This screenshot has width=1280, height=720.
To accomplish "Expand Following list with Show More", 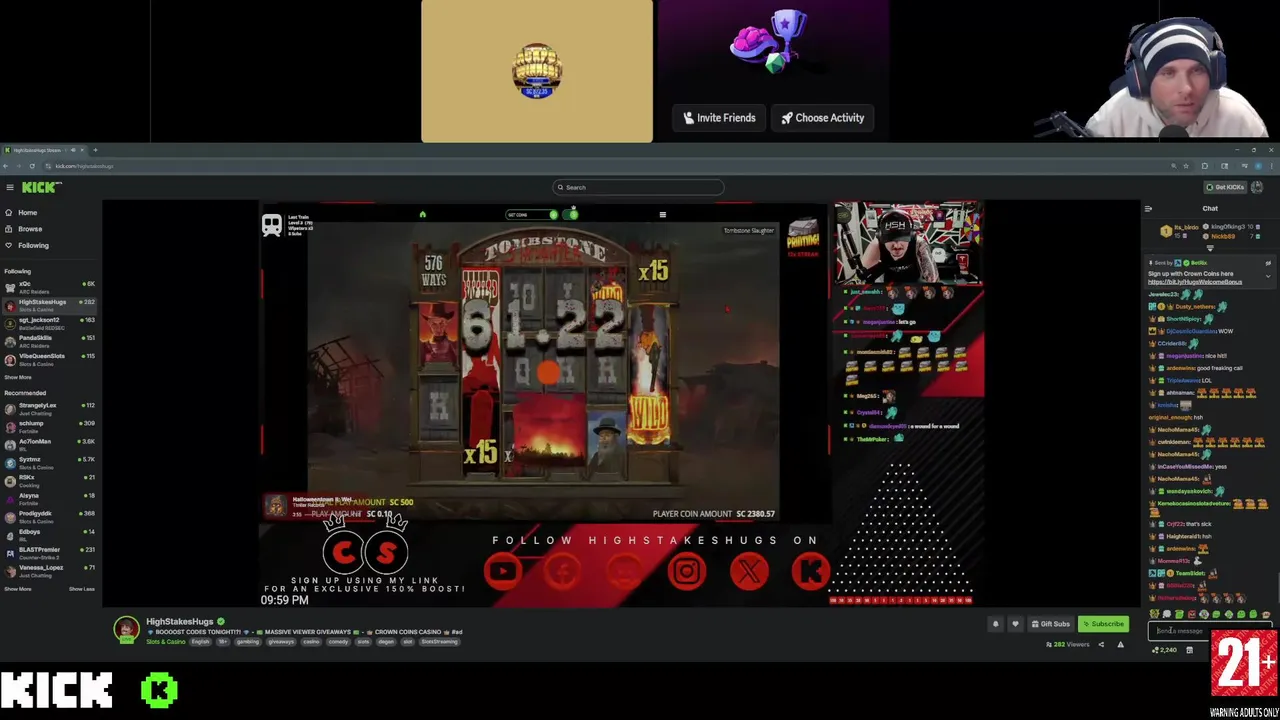I will (17, 377).
